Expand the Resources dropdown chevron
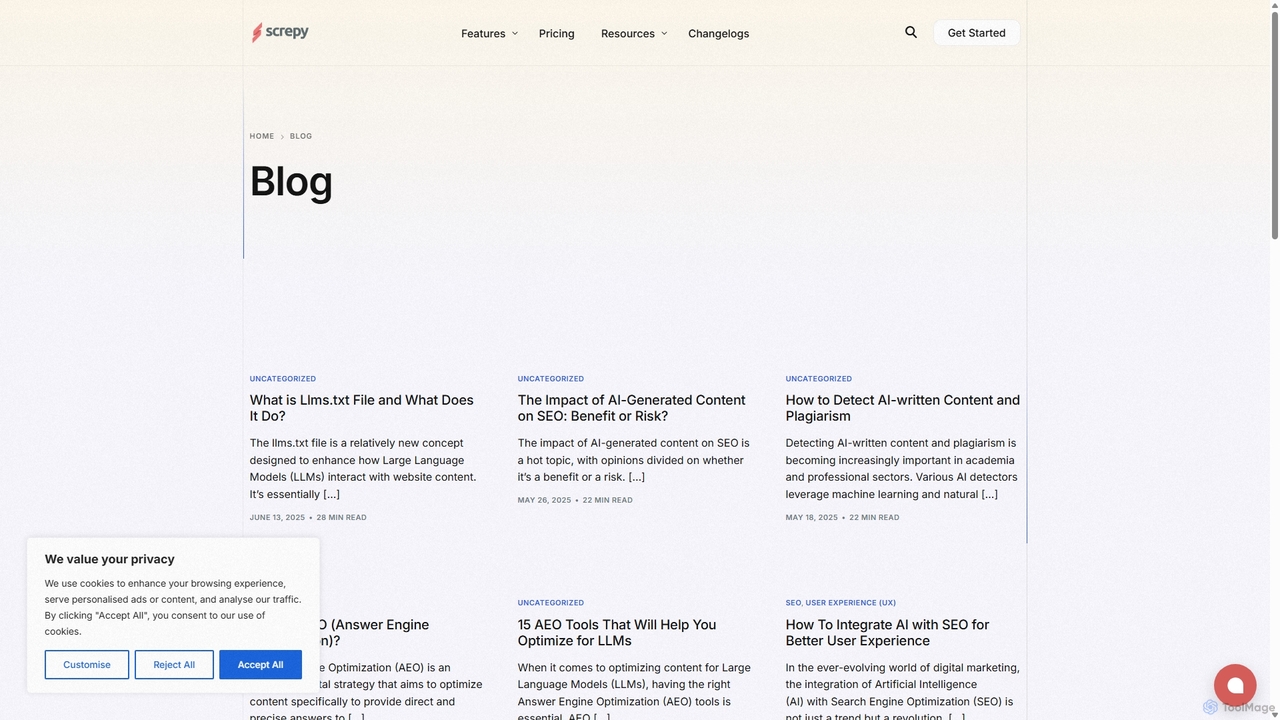This screenshot has height=720, width=1280. coord(664,33)
